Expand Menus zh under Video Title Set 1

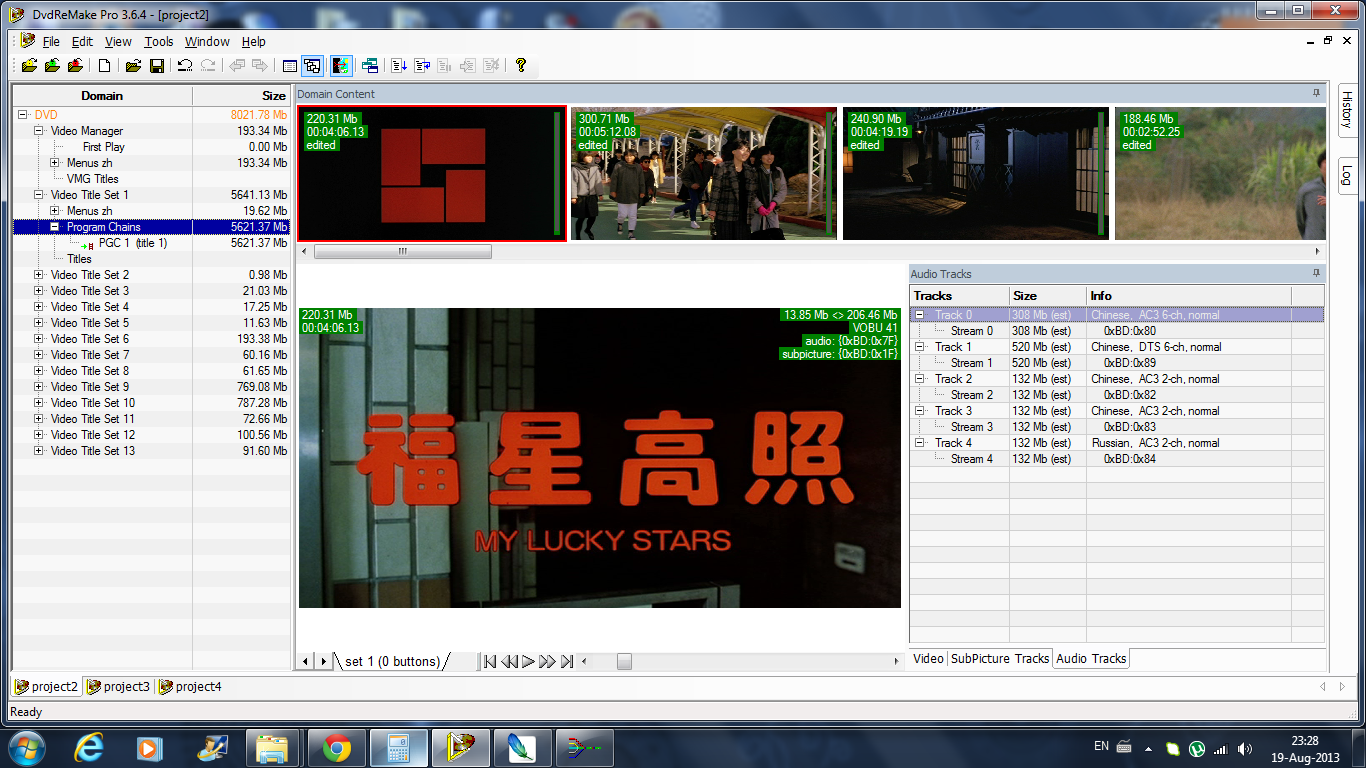click(x=55, y=211)
